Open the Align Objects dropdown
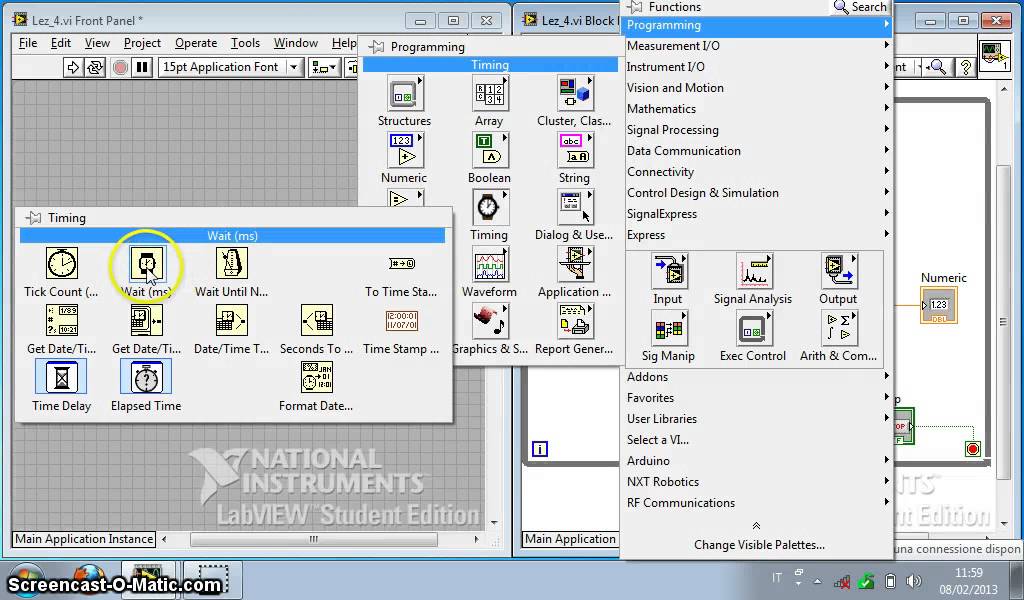This screenshot has width=1024, height=600. click(x=323, y=67)
